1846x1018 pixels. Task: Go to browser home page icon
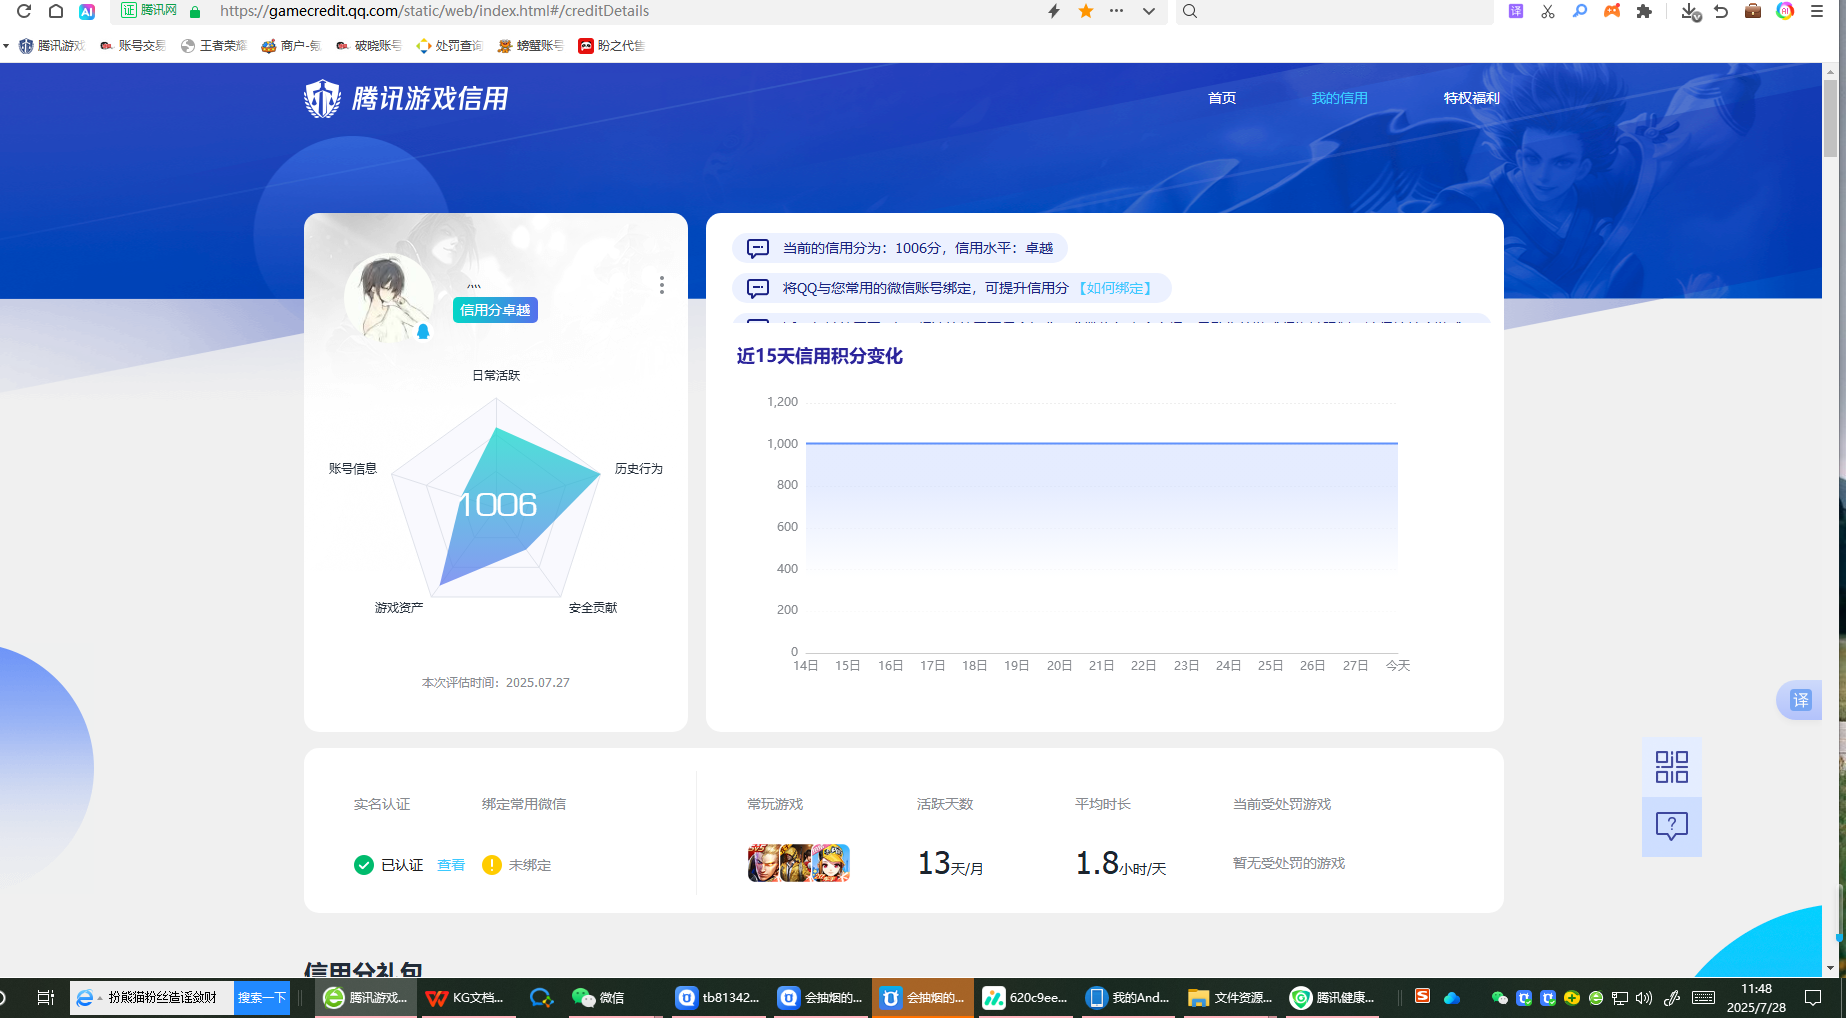56,11
